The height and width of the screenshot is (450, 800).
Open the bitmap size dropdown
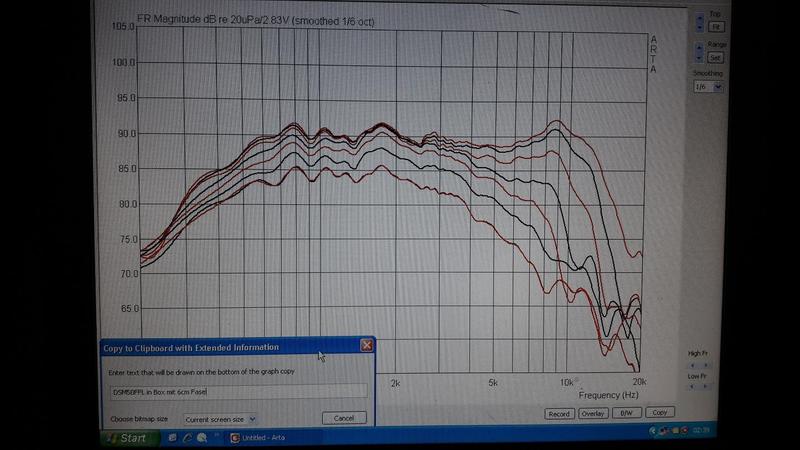pos(219,419)
